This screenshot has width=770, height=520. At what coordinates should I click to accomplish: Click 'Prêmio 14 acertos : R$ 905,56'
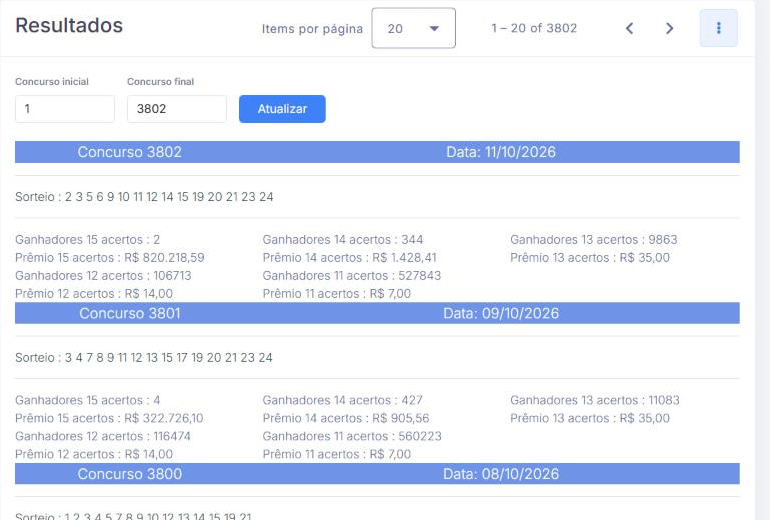[346, 418]
